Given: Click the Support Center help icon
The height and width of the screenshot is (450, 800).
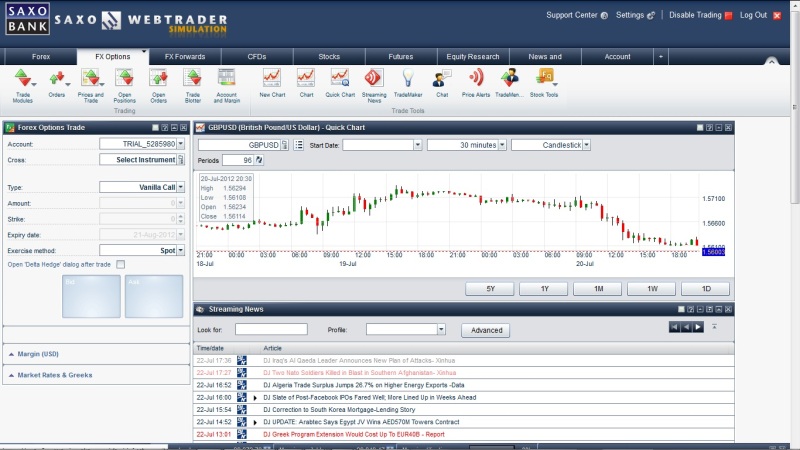Looking at the screenshot, I should coord(604,16).
